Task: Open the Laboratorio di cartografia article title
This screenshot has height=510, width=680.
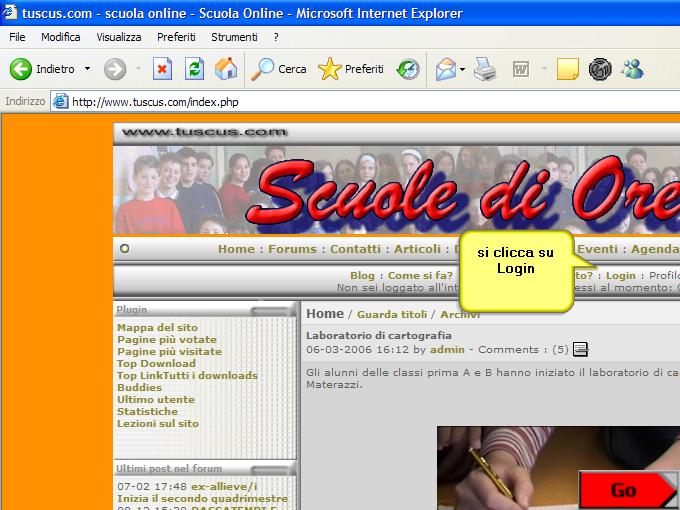Action: [379, 335]
